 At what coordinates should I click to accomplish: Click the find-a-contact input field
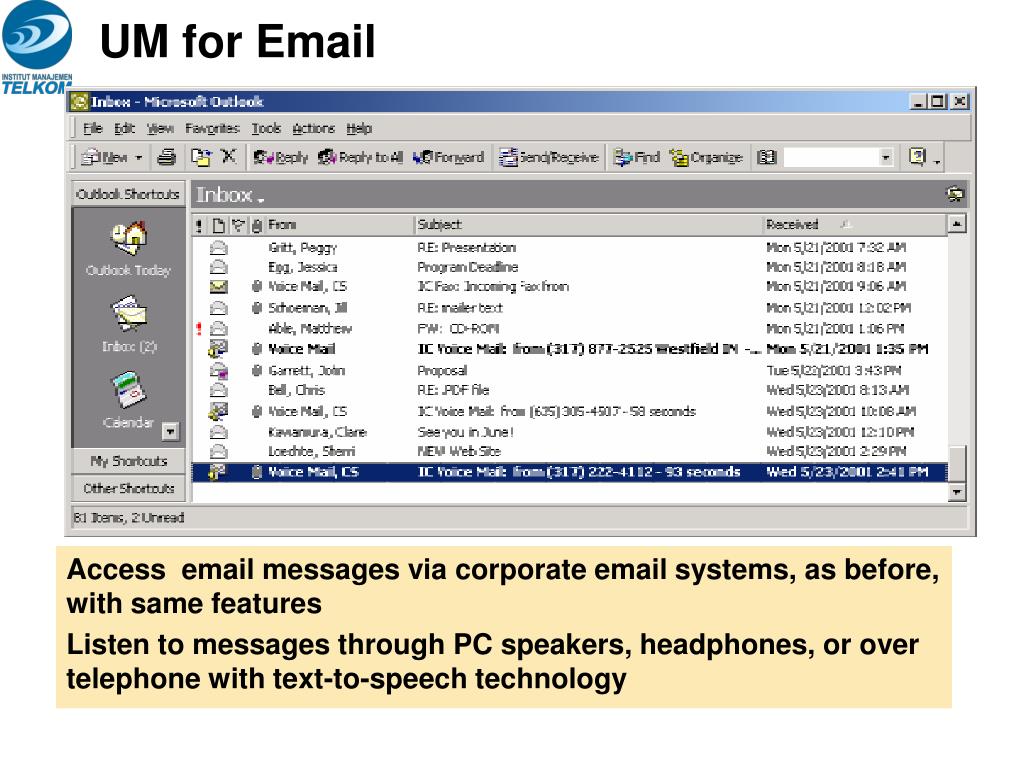[x=831, y=157]
